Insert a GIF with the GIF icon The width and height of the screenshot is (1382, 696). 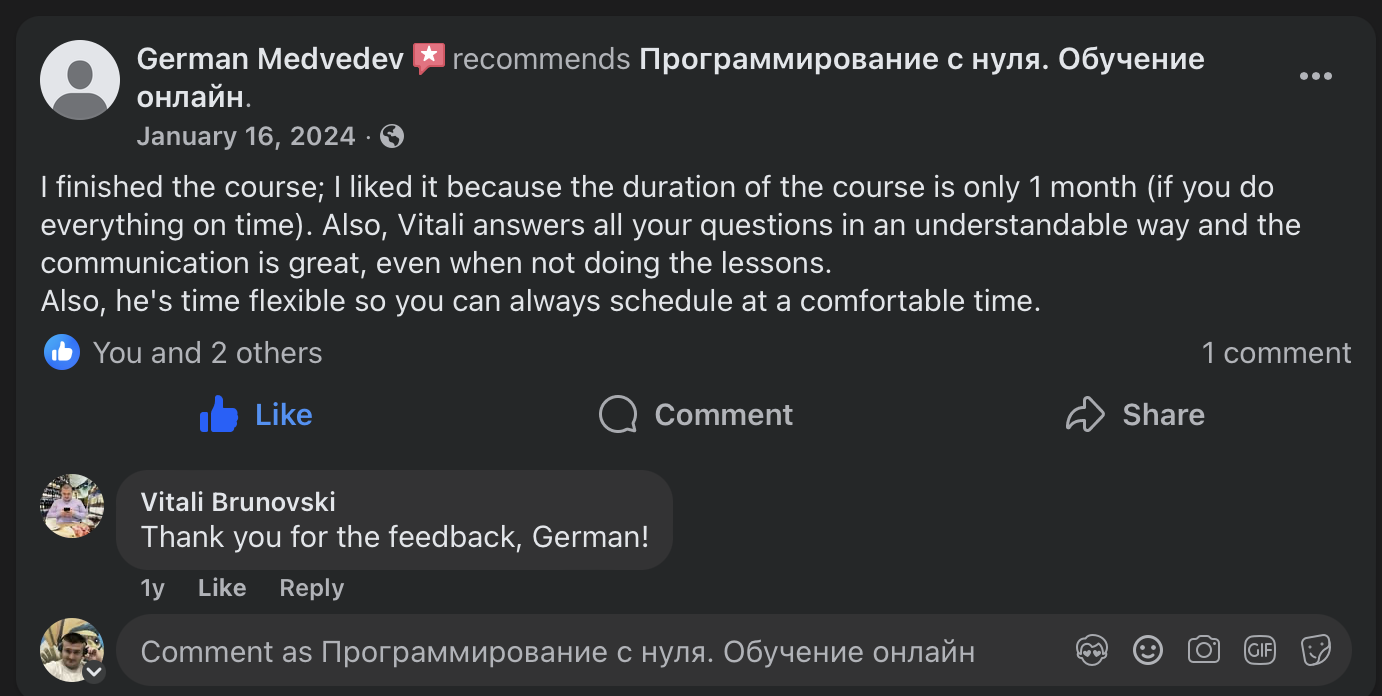click(1259, 650)
